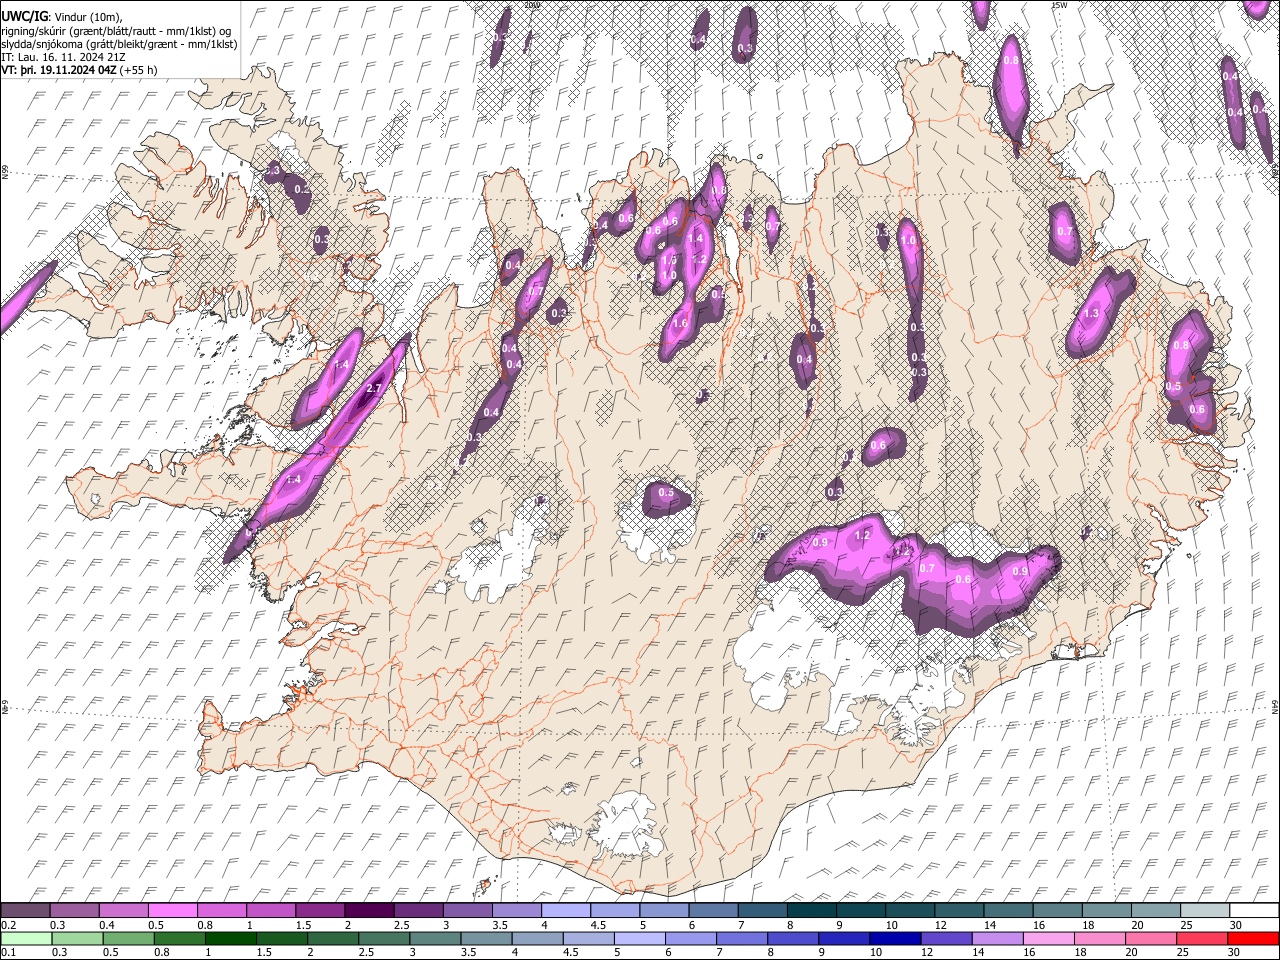Click the 'UWC/IG: Vindur (10m)' title line

61,16
